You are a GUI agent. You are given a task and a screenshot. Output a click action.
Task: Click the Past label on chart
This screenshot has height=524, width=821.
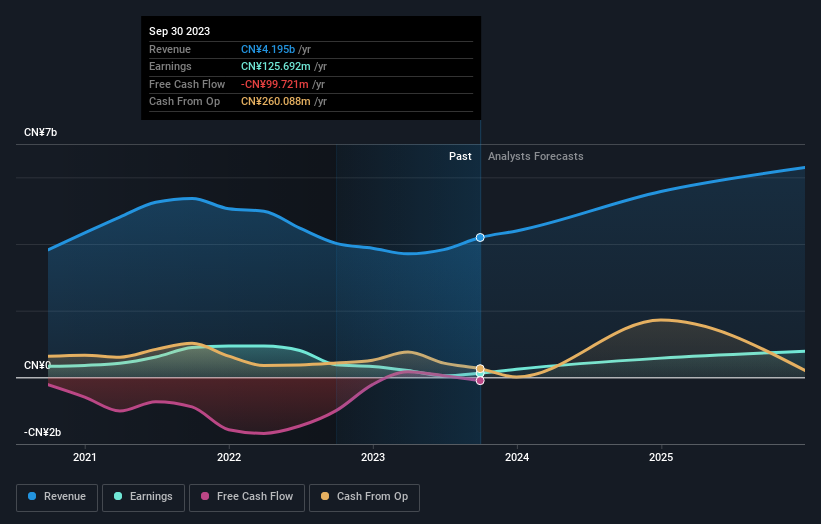tap(460, 157)
